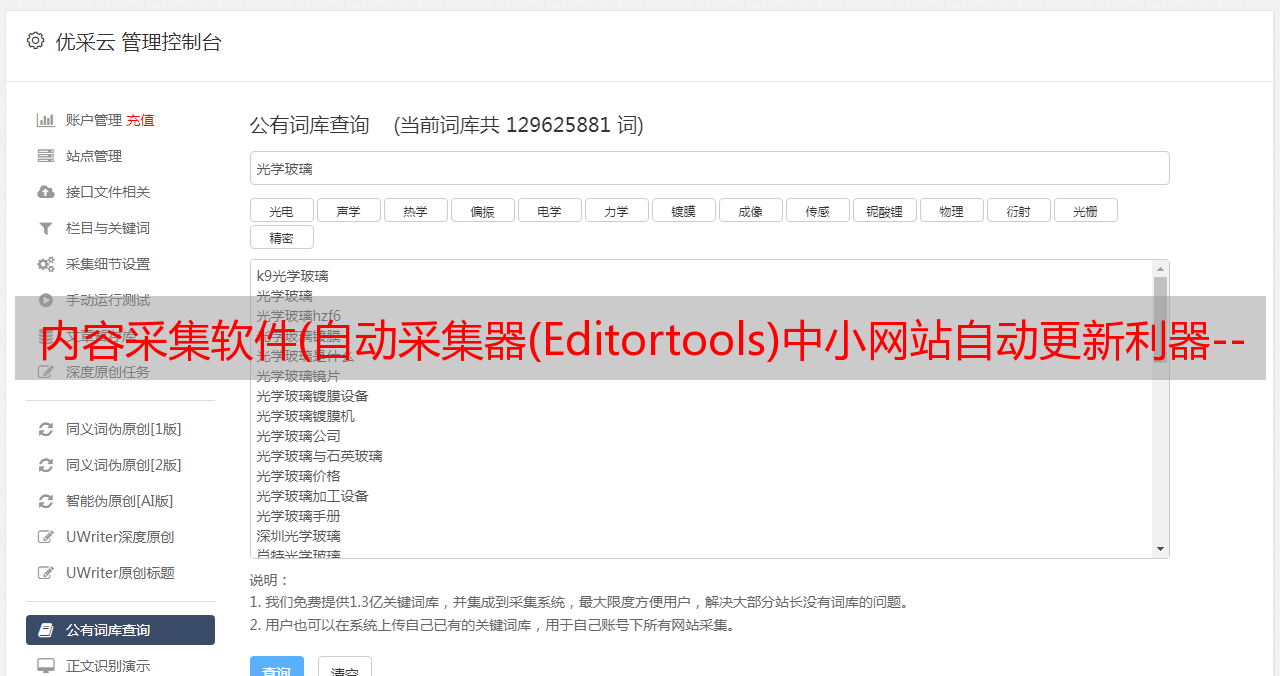Click the result line k9光学玻璃
Viewport: 1280px width, 676px height.
point(292,276)
